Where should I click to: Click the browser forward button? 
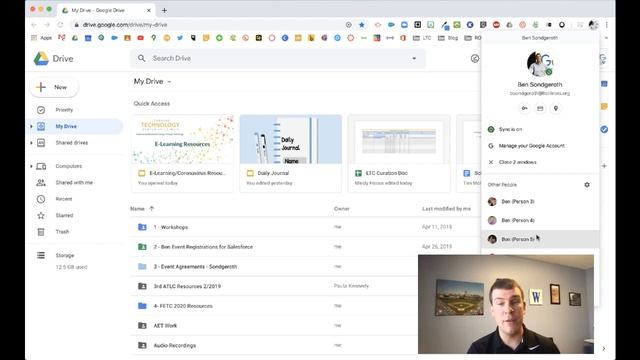coord(47,25)
